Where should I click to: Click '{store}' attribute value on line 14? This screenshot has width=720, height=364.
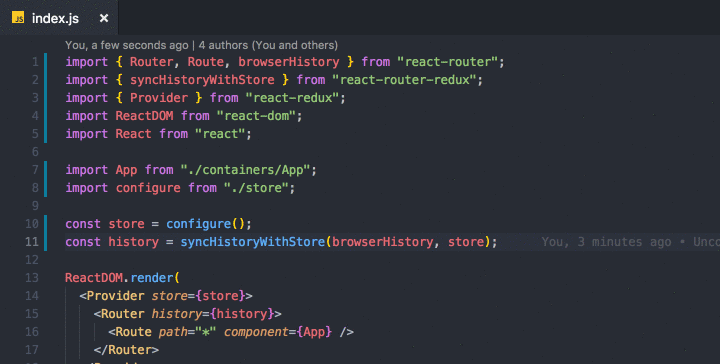pyautogui.click(x=220, y=296)
